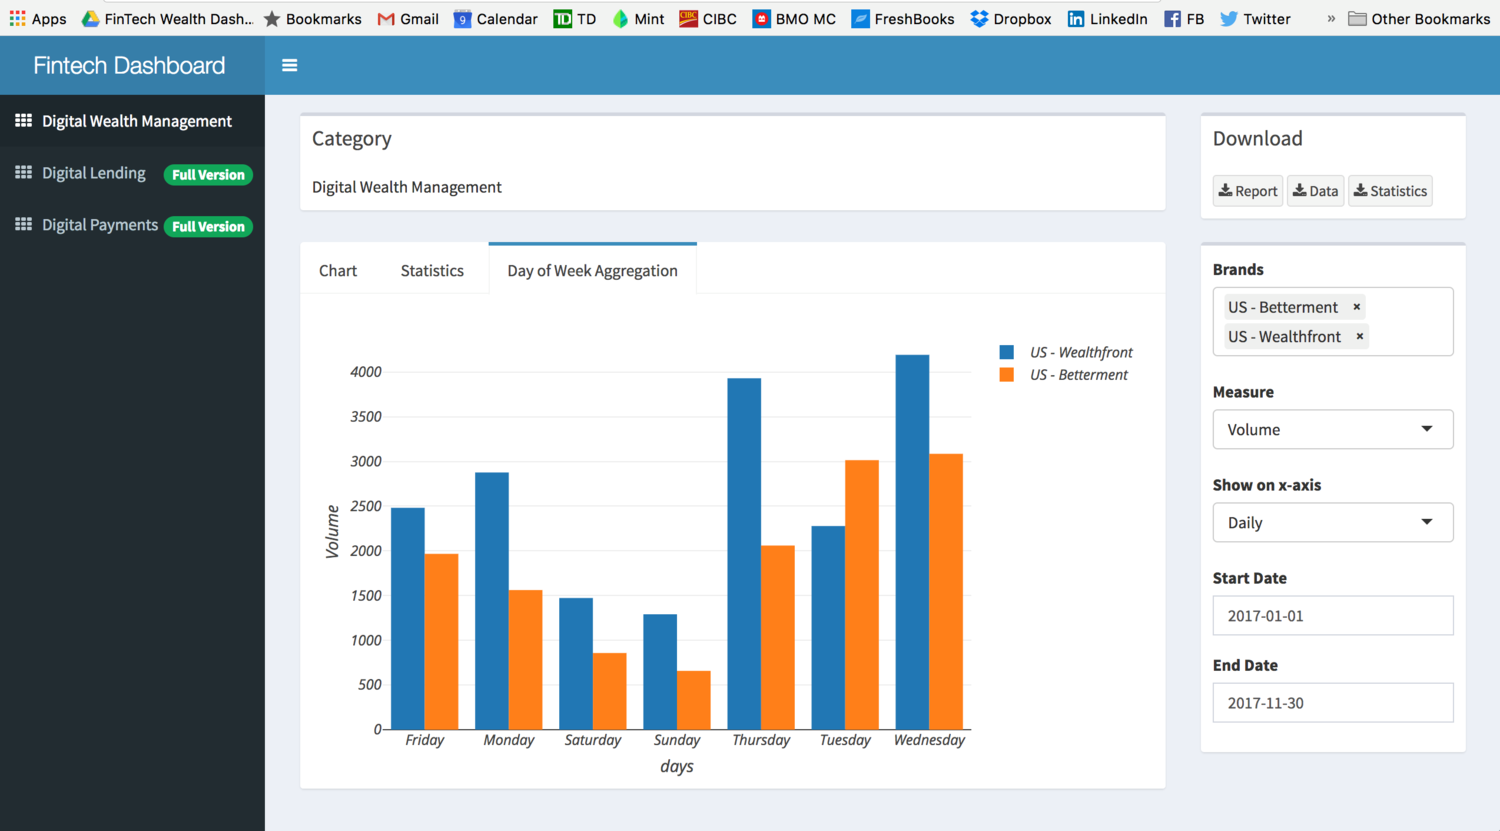
Task: Open the Bookmarks star bookmark
Action: pos(313,18)
